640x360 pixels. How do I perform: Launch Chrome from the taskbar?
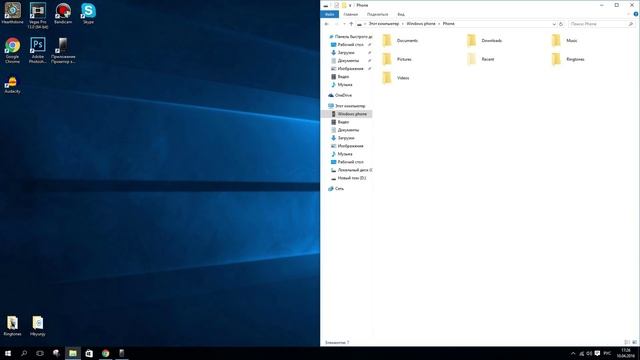pos(105,353)
